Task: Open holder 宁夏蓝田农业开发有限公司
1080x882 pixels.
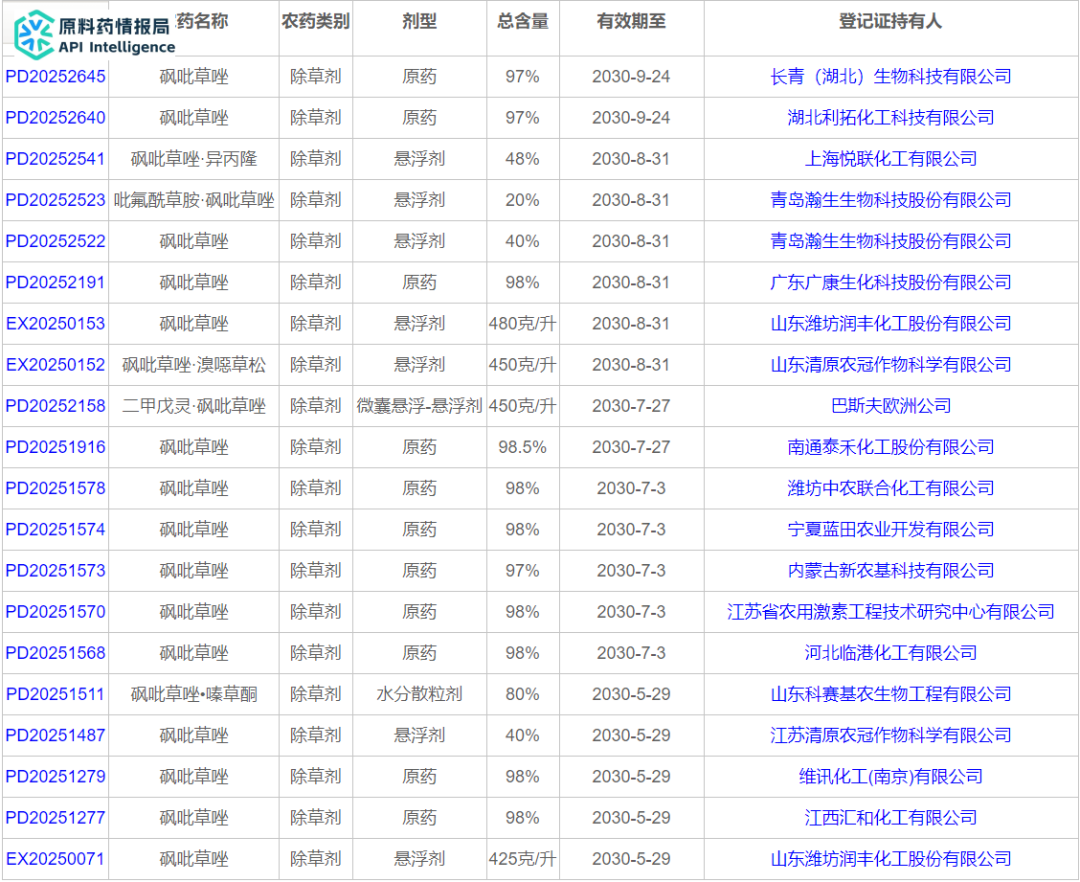Action: (891, 529)
